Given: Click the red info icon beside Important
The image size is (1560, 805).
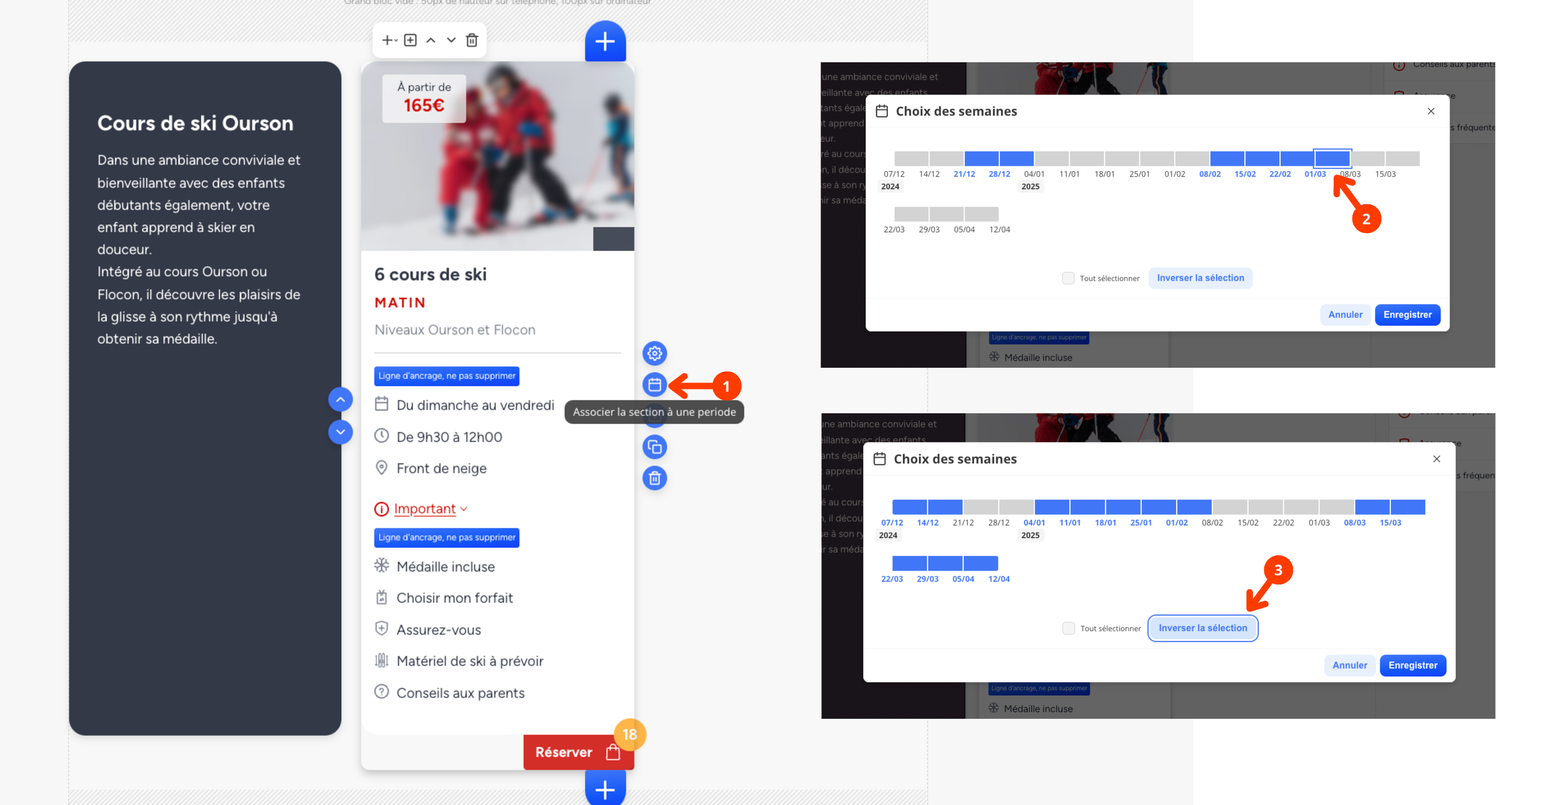Looking at the screenshot, I should (381, 509).
